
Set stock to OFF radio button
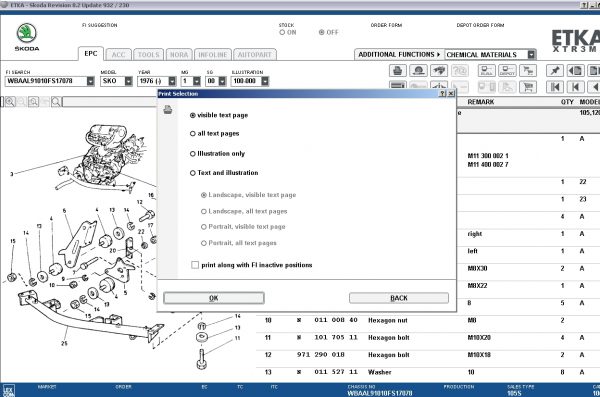tap(322, 33)
